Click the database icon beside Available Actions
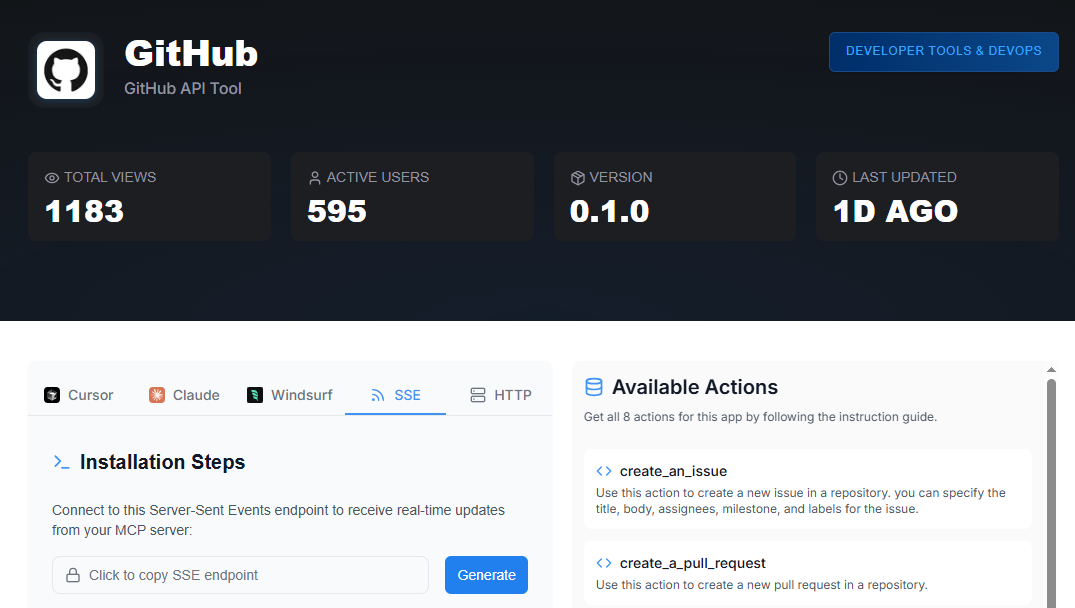Screen dimensions: 1075x608 (x=594, y=387)
